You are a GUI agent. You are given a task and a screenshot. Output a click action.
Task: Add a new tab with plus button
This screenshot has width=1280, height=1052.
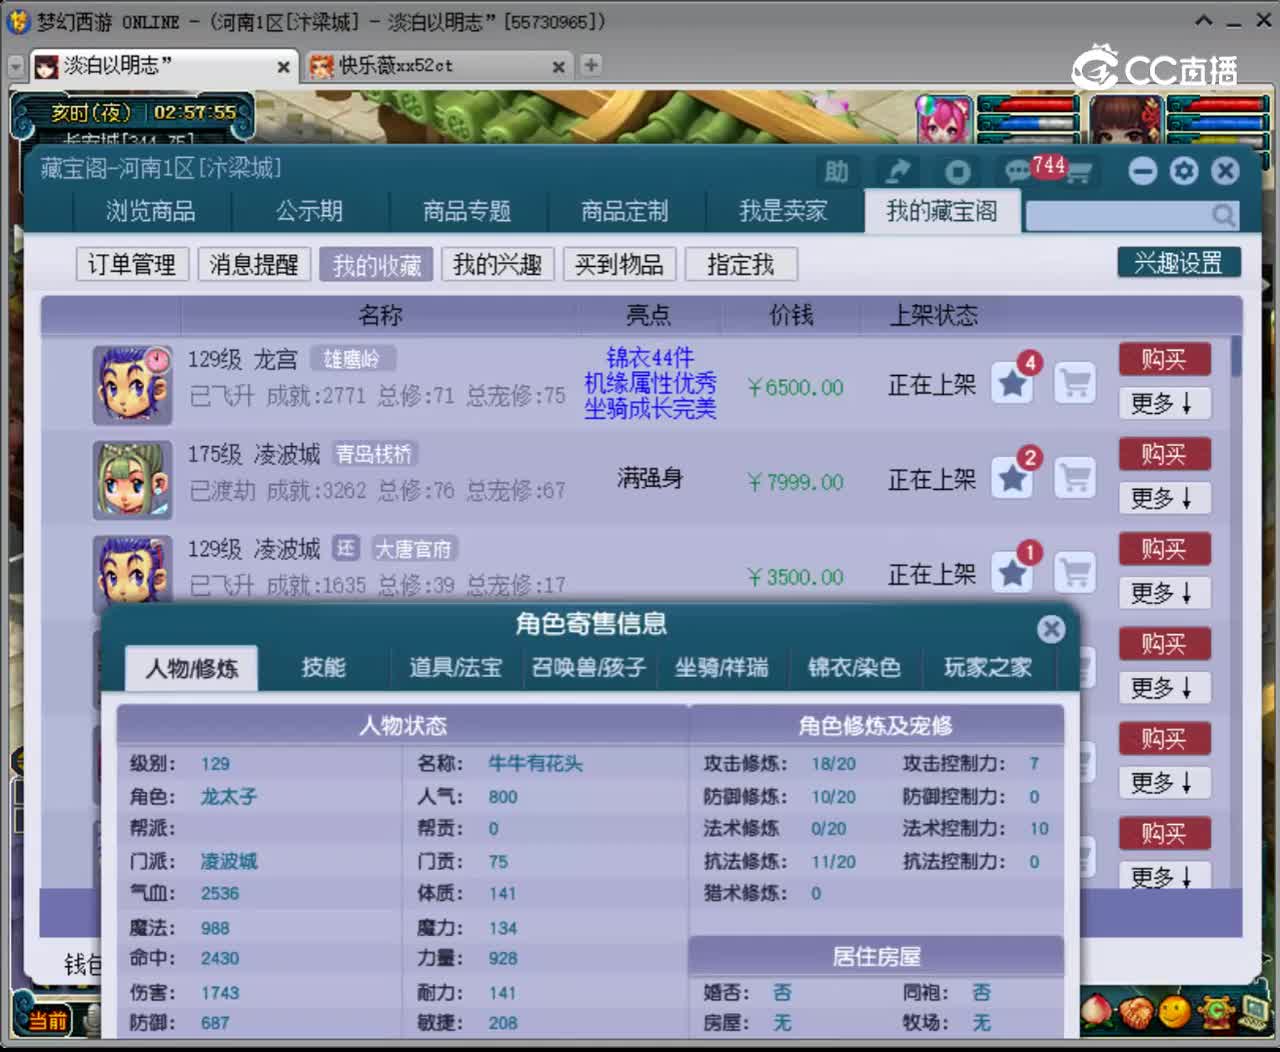591,65
